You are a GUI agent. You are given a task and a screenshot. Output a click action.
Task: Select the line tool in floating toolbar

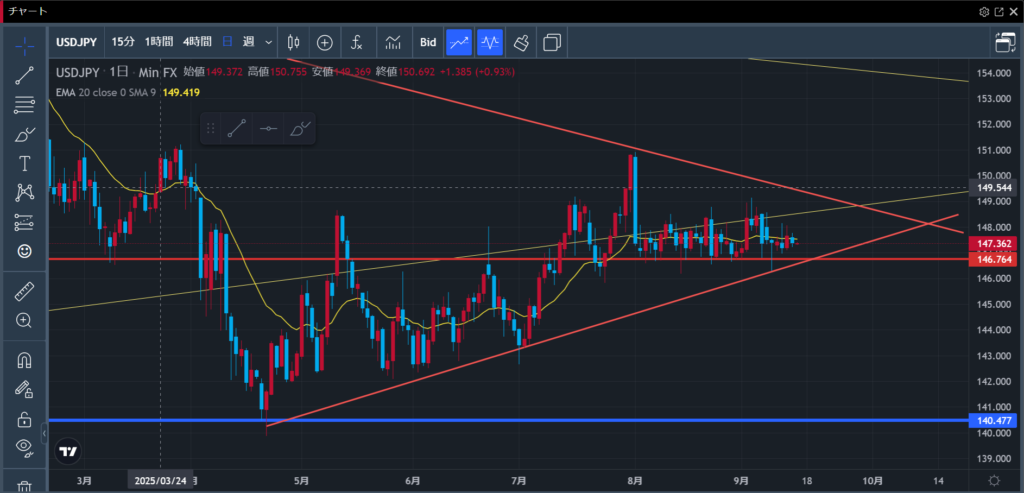click(237, 128)
